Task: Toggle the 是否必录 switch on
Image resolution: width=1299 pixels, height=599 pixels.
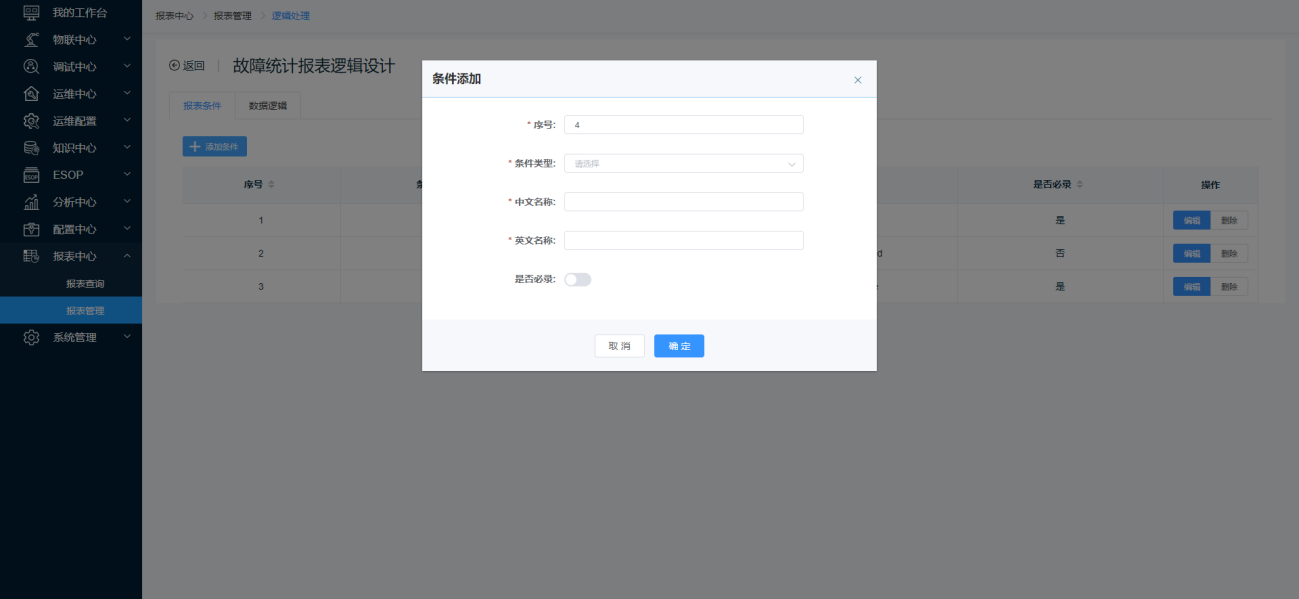Action: click(x=577, y=280)
